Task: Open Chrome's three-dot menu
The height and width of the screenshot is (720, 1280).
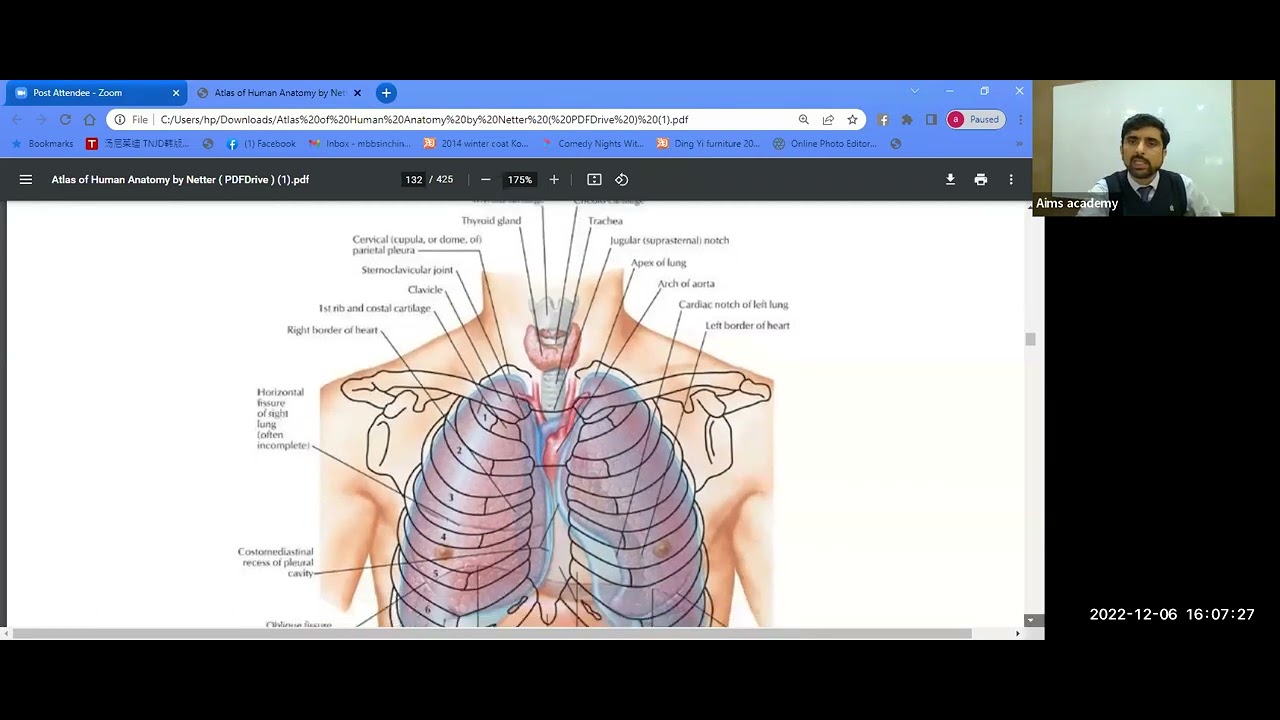Action: coord(1020,120)
